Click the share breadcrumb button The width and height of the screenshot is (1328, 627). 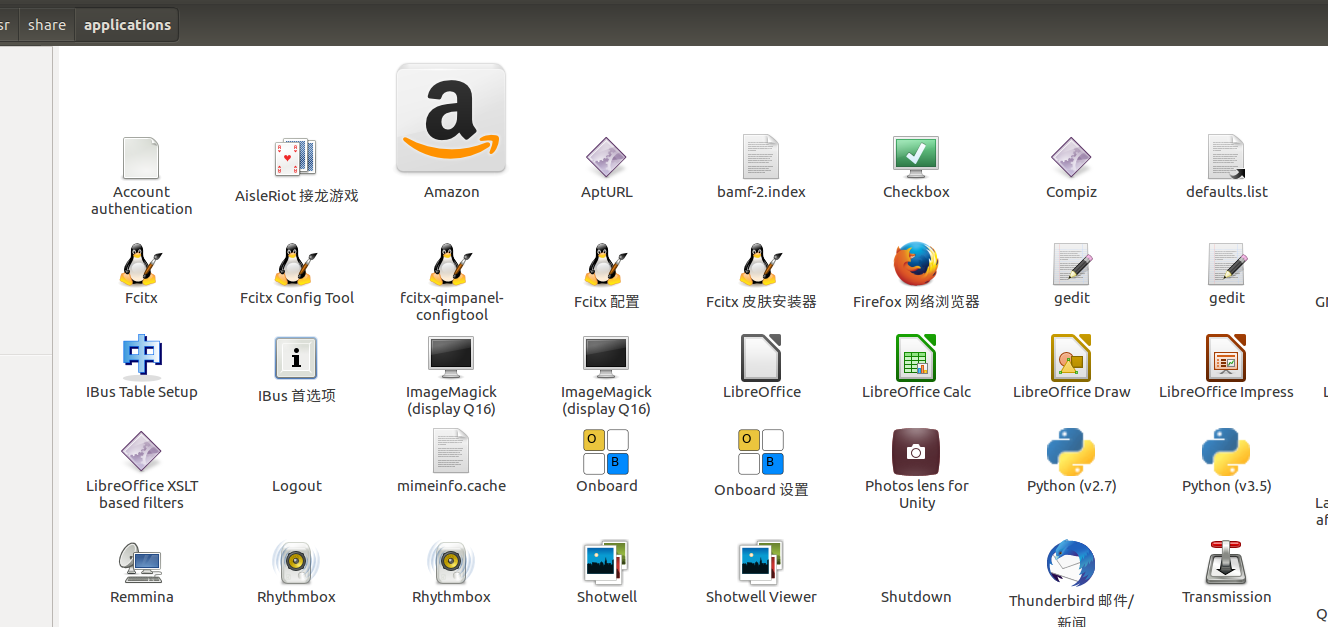tap(46, 24)
